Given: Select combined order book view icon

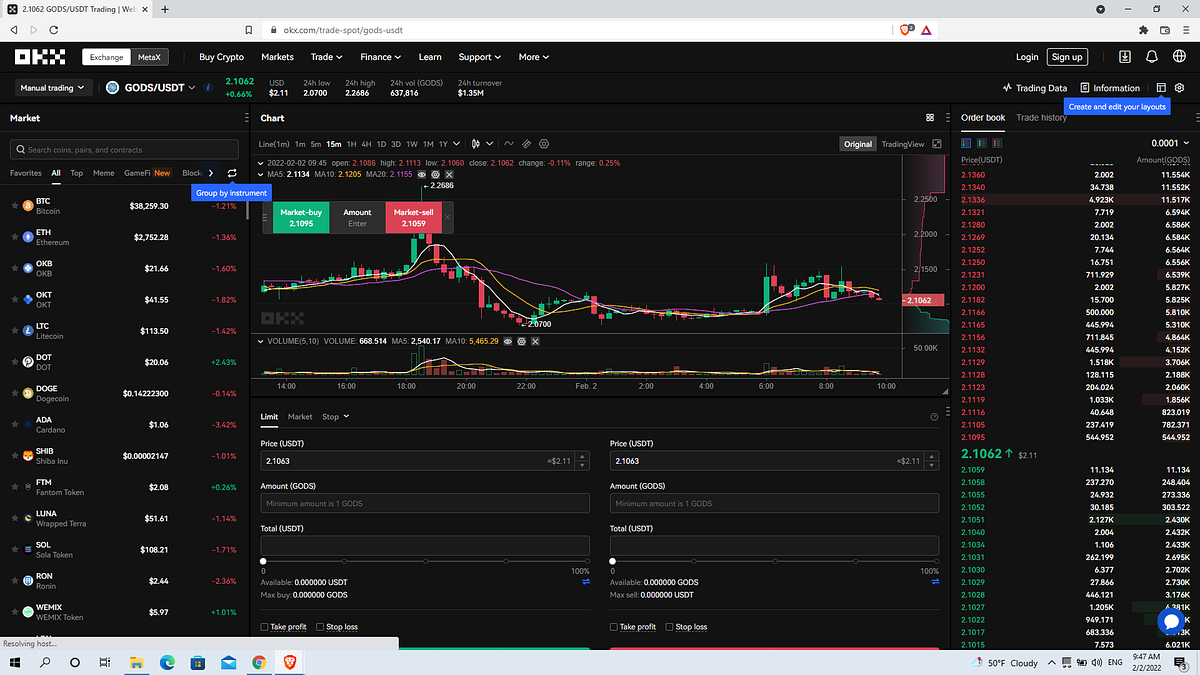Looking at the screenshot, I should tap(967, 143).
